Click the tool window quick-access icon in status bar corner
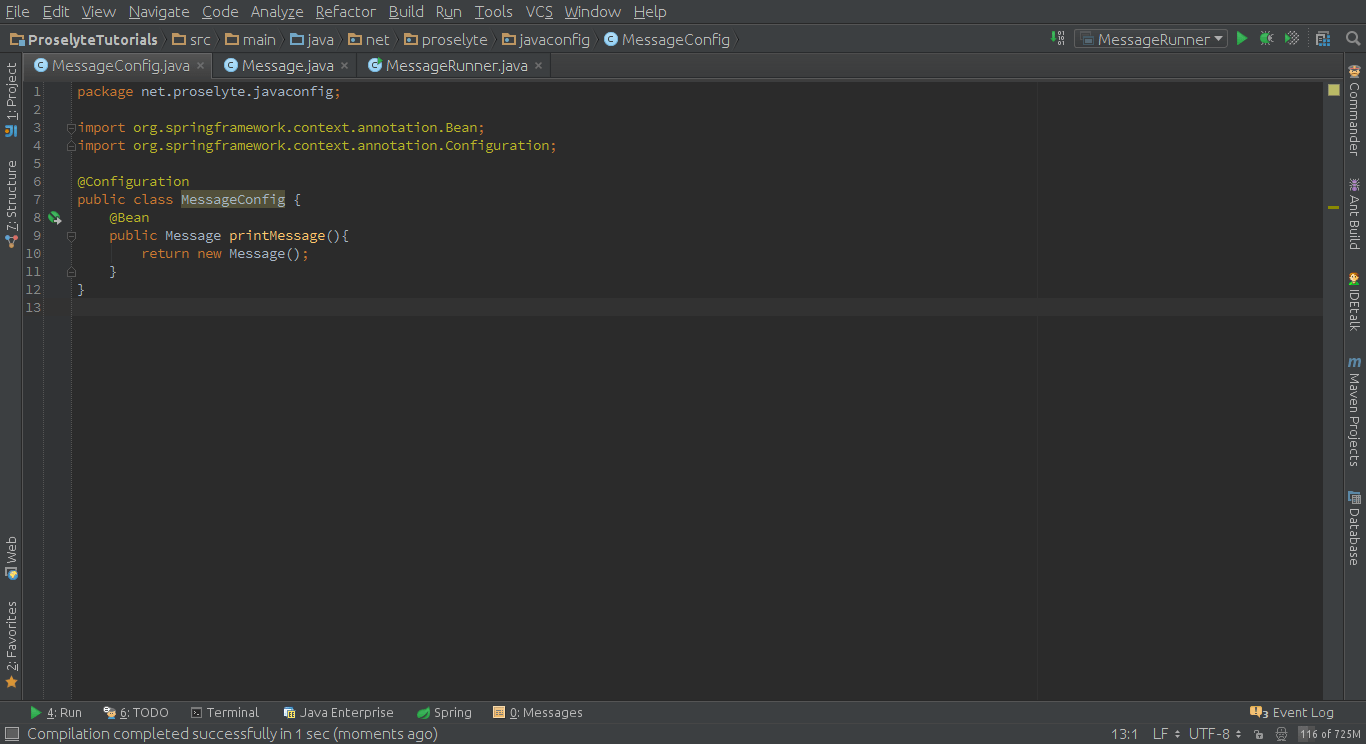The width and height of the screenshot is (1366, 744). point(12,734)
